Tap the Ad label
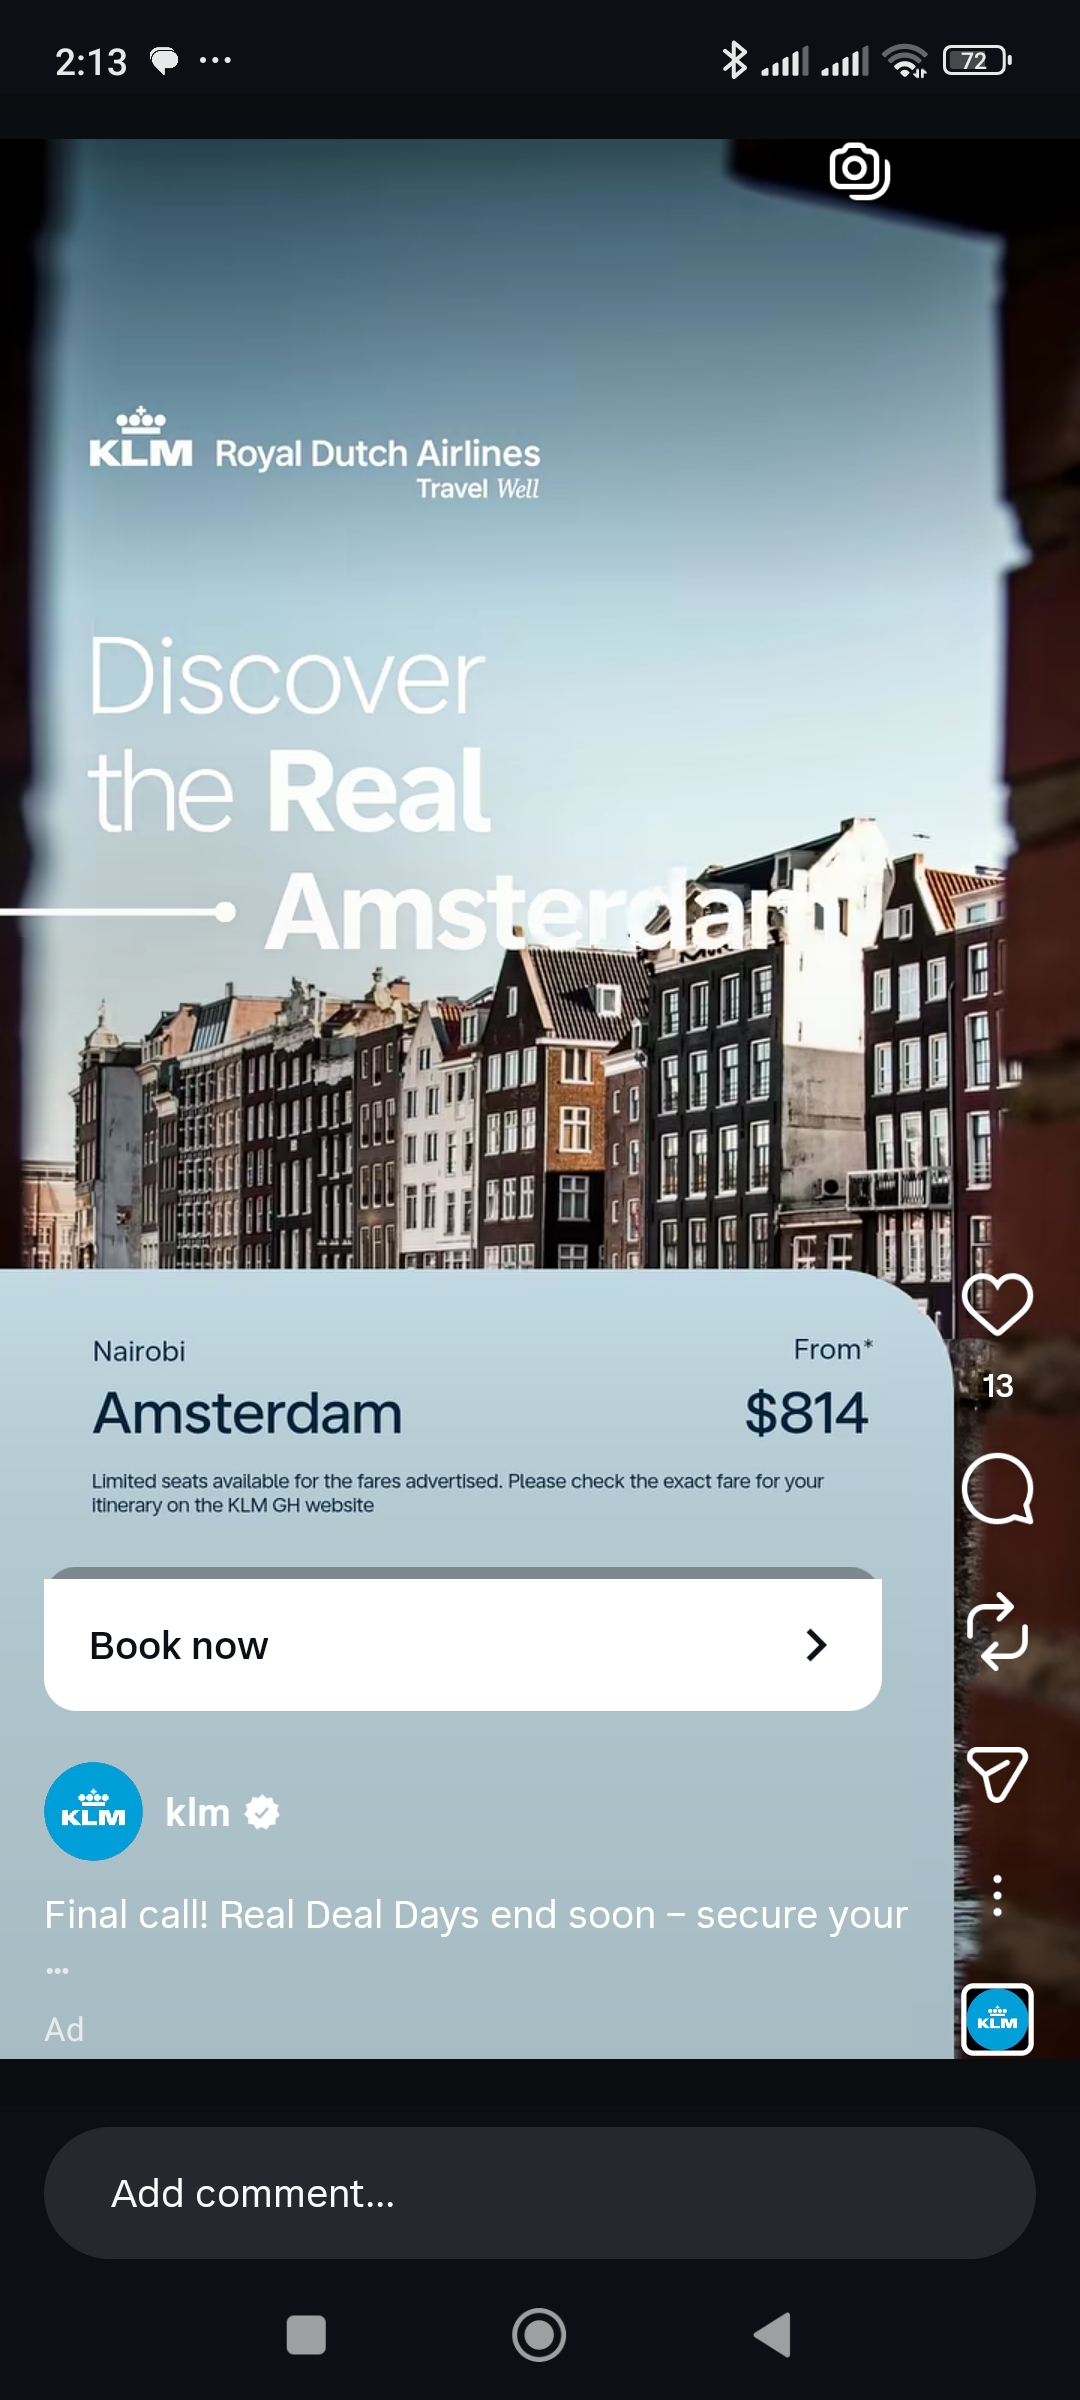 pos(64,2029)
